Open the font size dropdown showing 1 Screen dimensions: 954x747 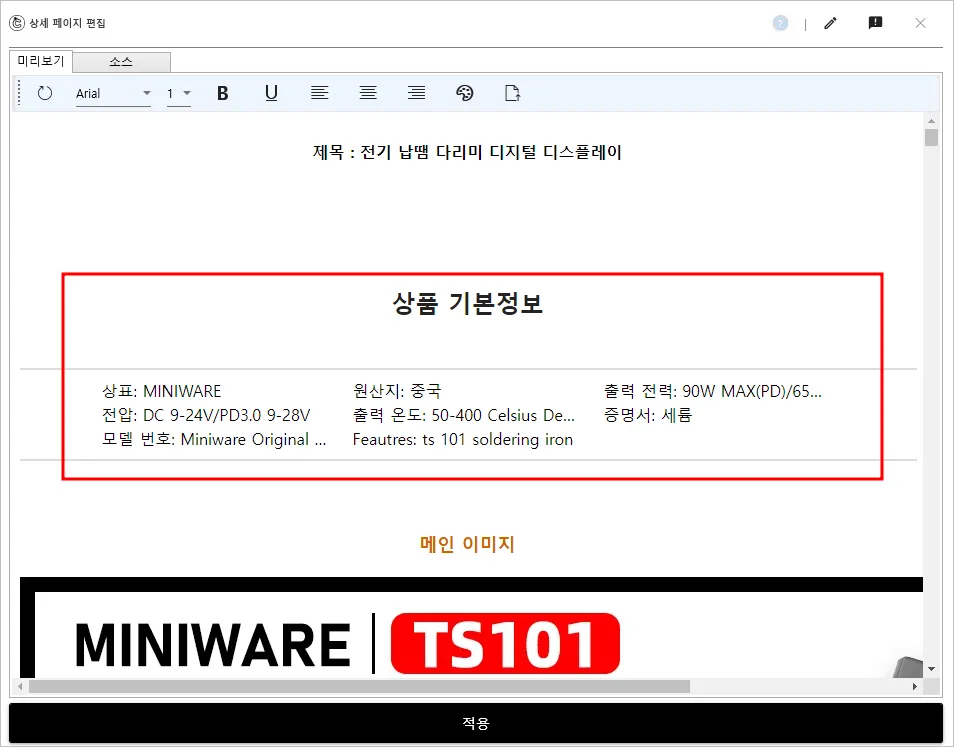tap(179, 94)
